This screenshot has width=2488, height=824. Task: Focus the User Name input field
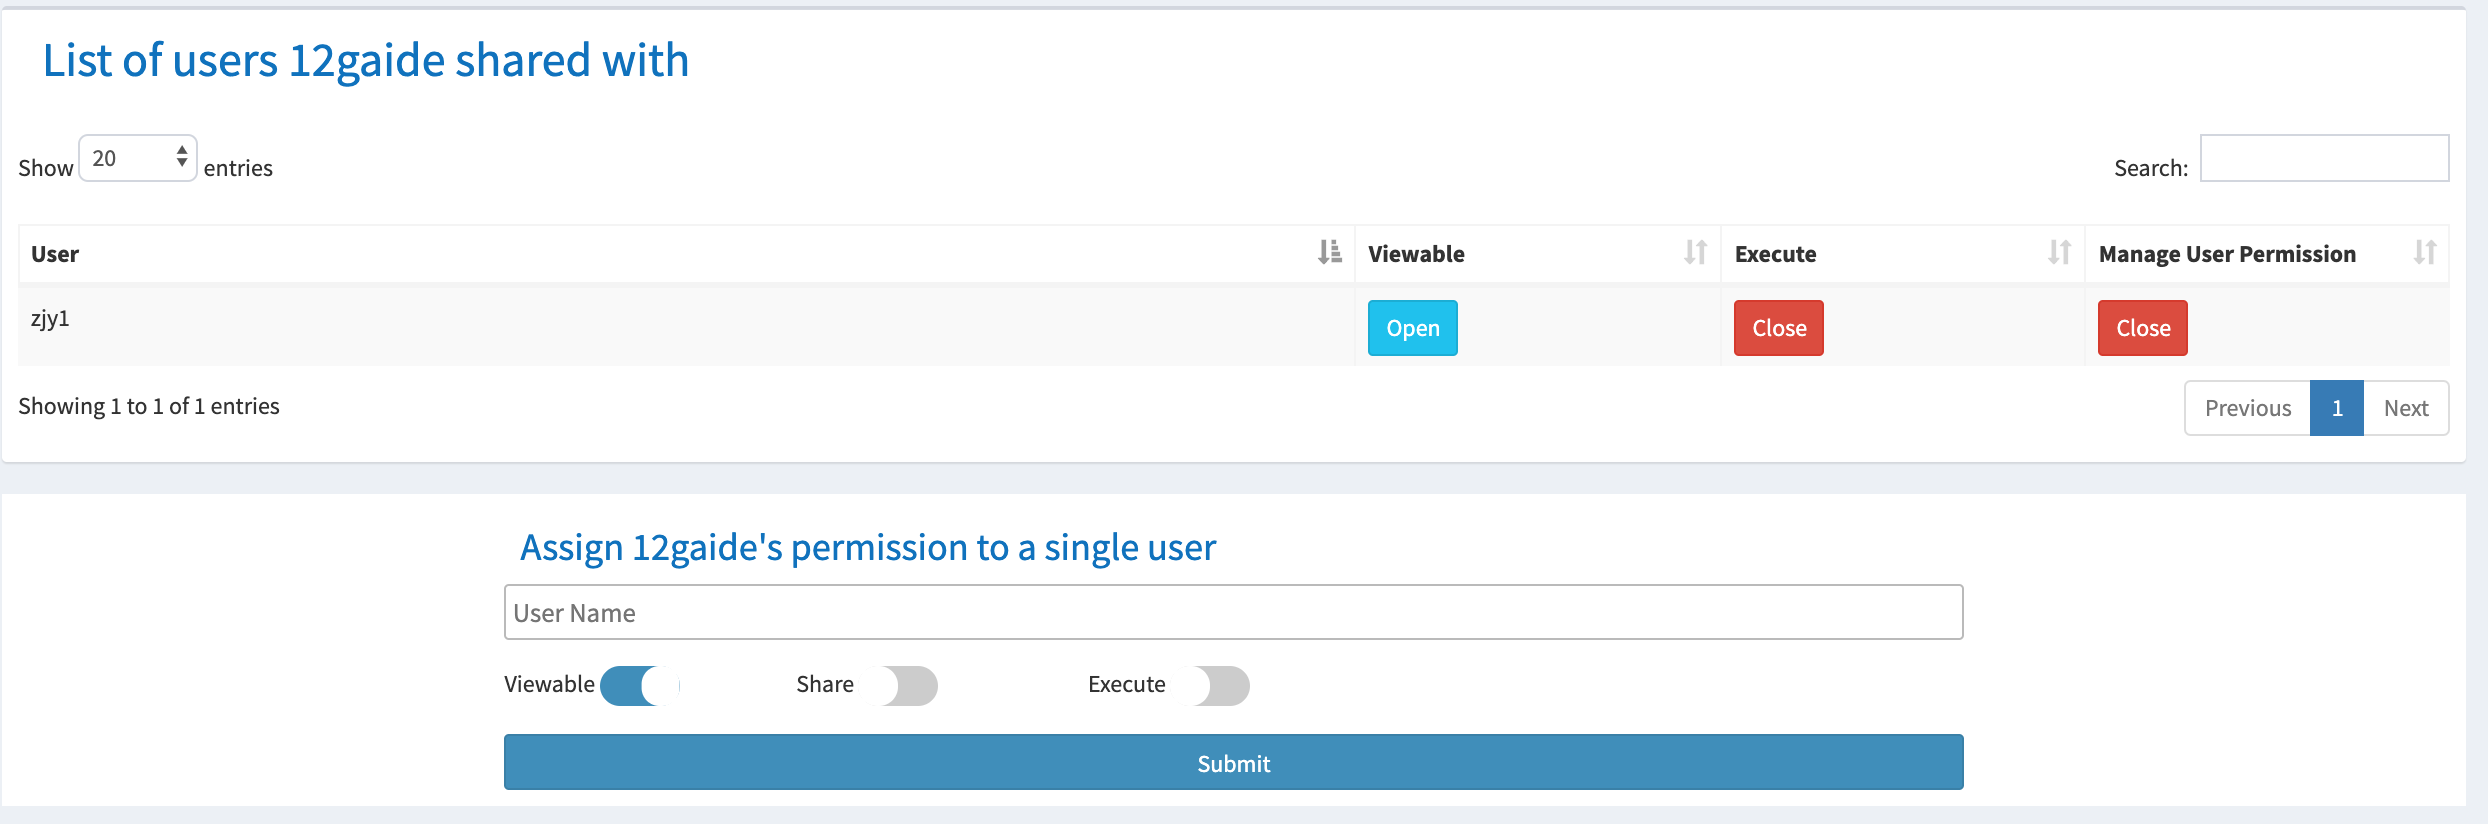point(1234,612)
